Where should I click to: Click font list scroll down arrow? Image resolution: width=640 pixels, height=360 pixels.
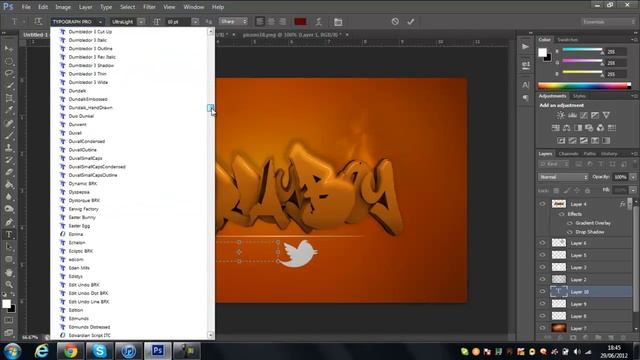click(211, 335)
